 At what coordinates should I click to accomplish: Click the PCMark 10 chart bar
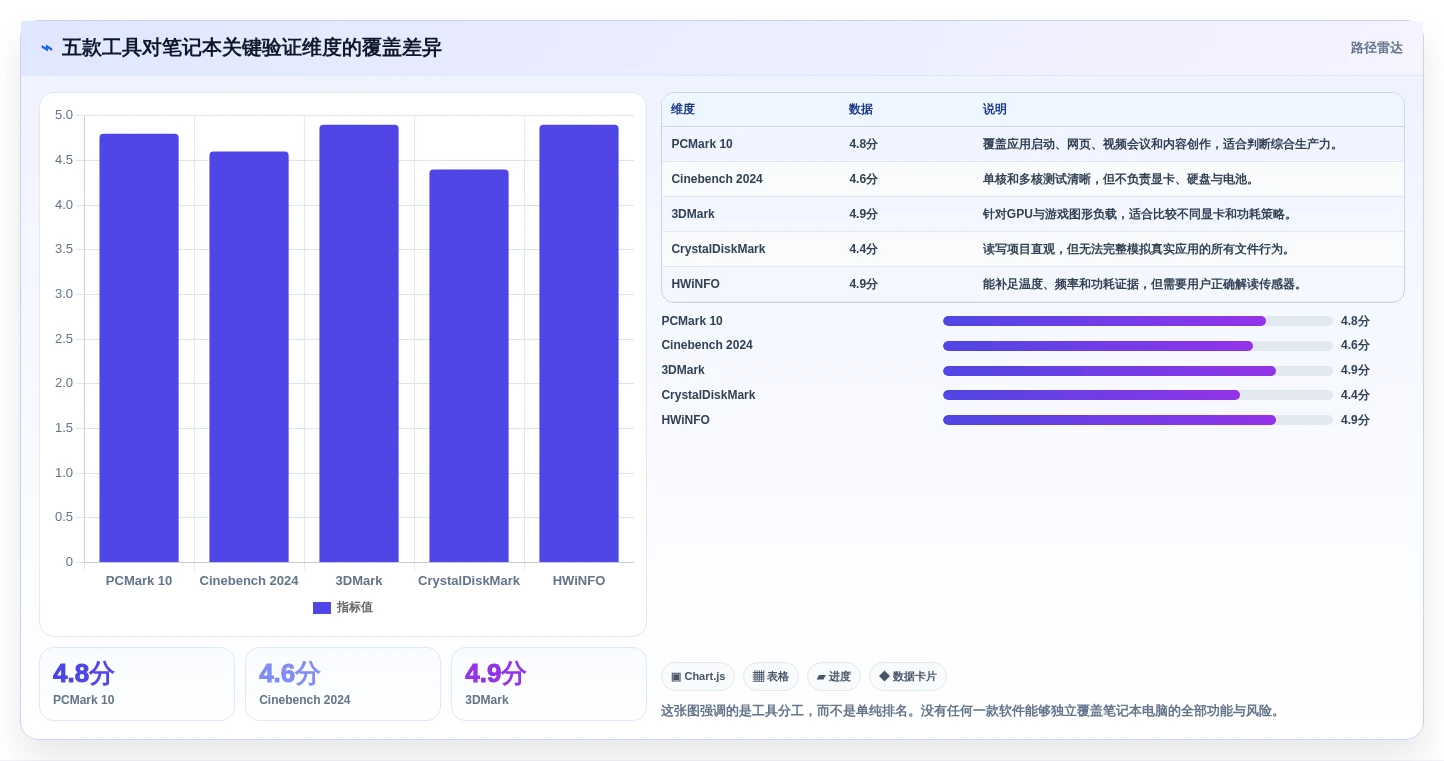(139, 348)
